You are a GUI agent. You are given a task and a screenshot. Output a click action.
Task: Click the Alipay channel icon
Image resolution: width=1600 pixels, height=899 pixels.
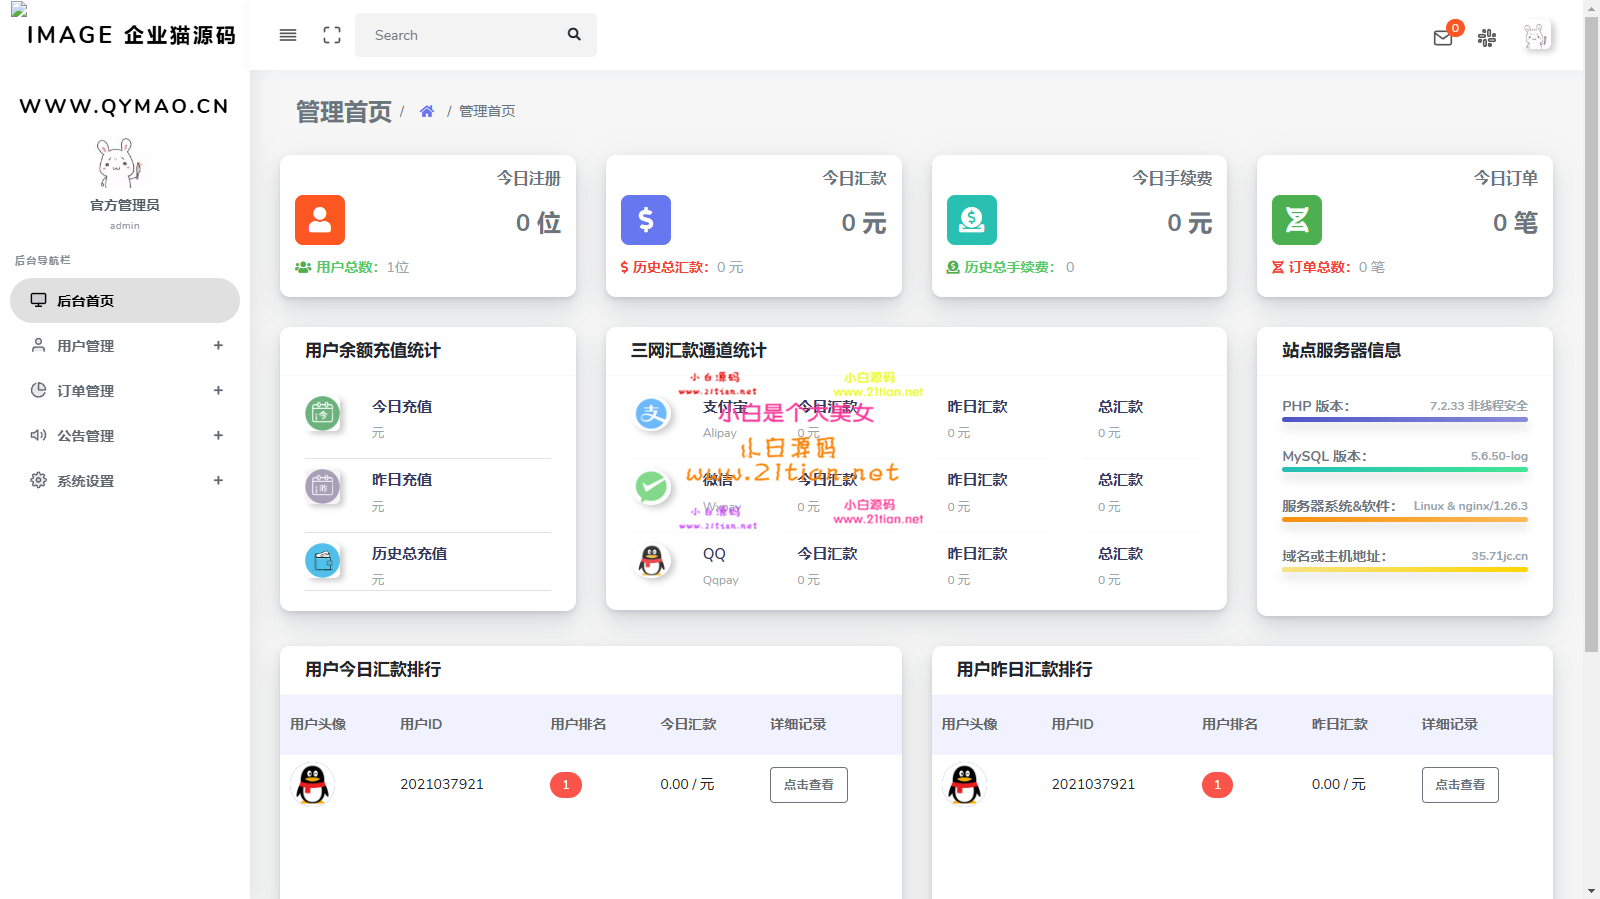[x=652, y=413]
